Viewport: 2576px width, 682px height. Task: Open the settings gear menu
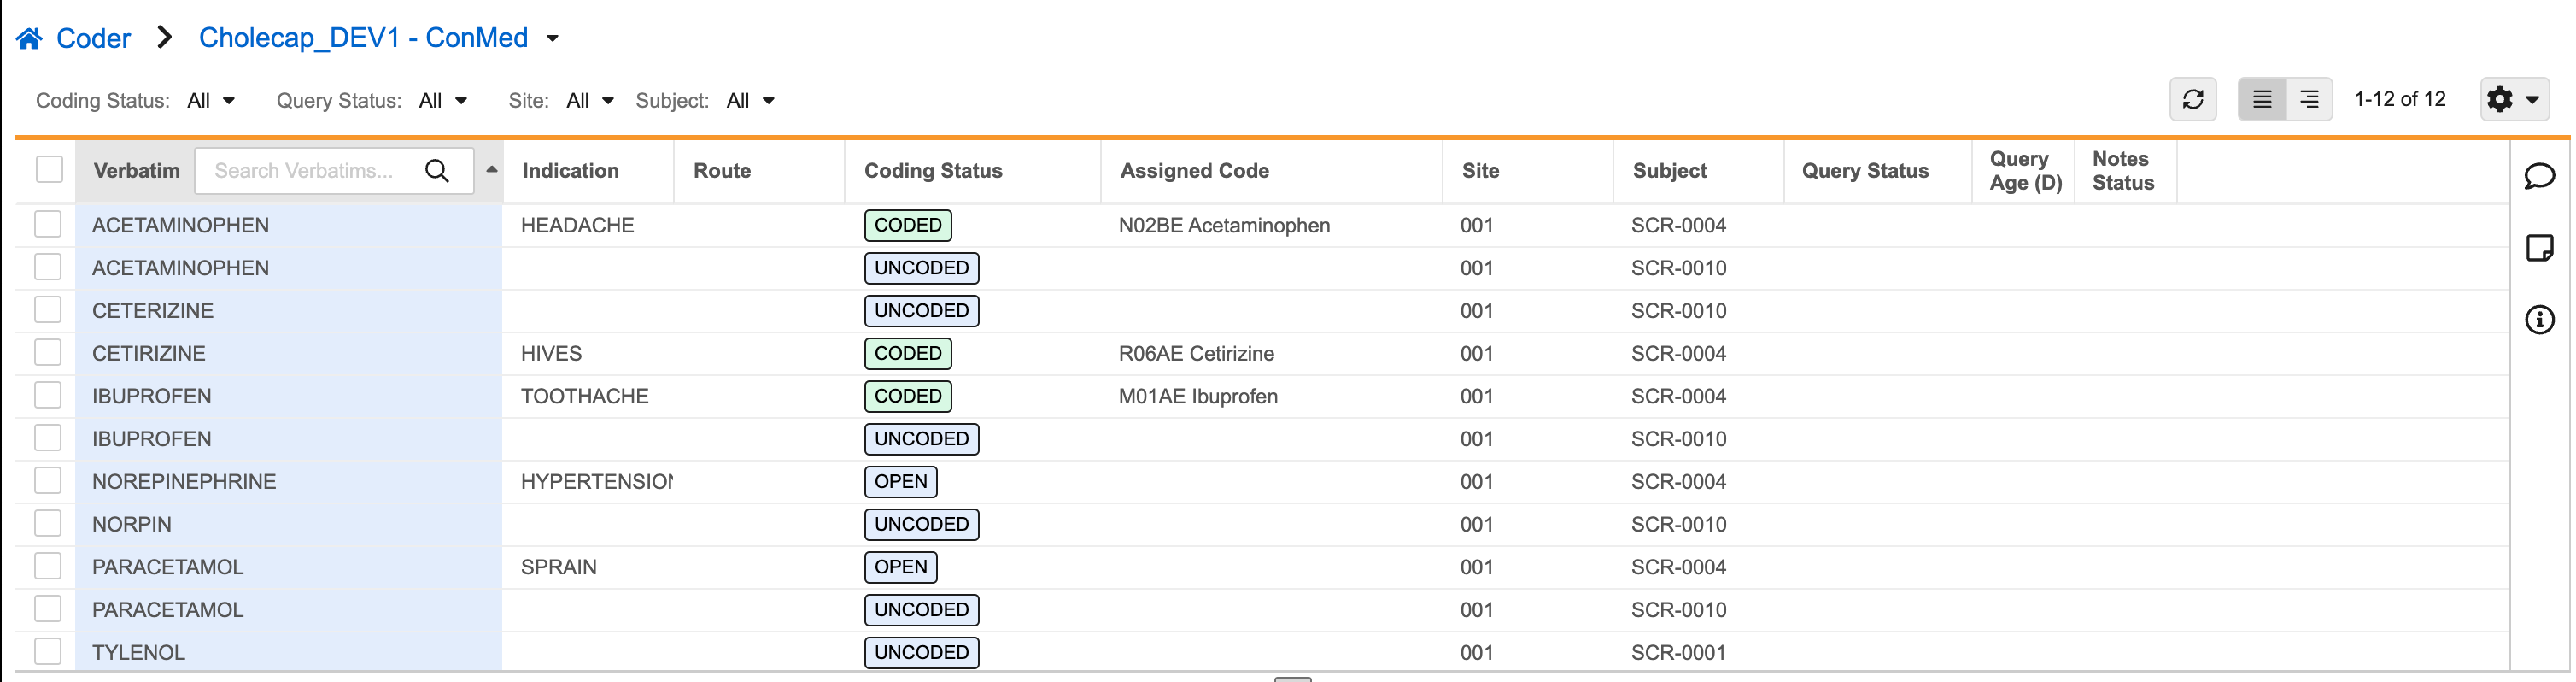(2513, 100)
